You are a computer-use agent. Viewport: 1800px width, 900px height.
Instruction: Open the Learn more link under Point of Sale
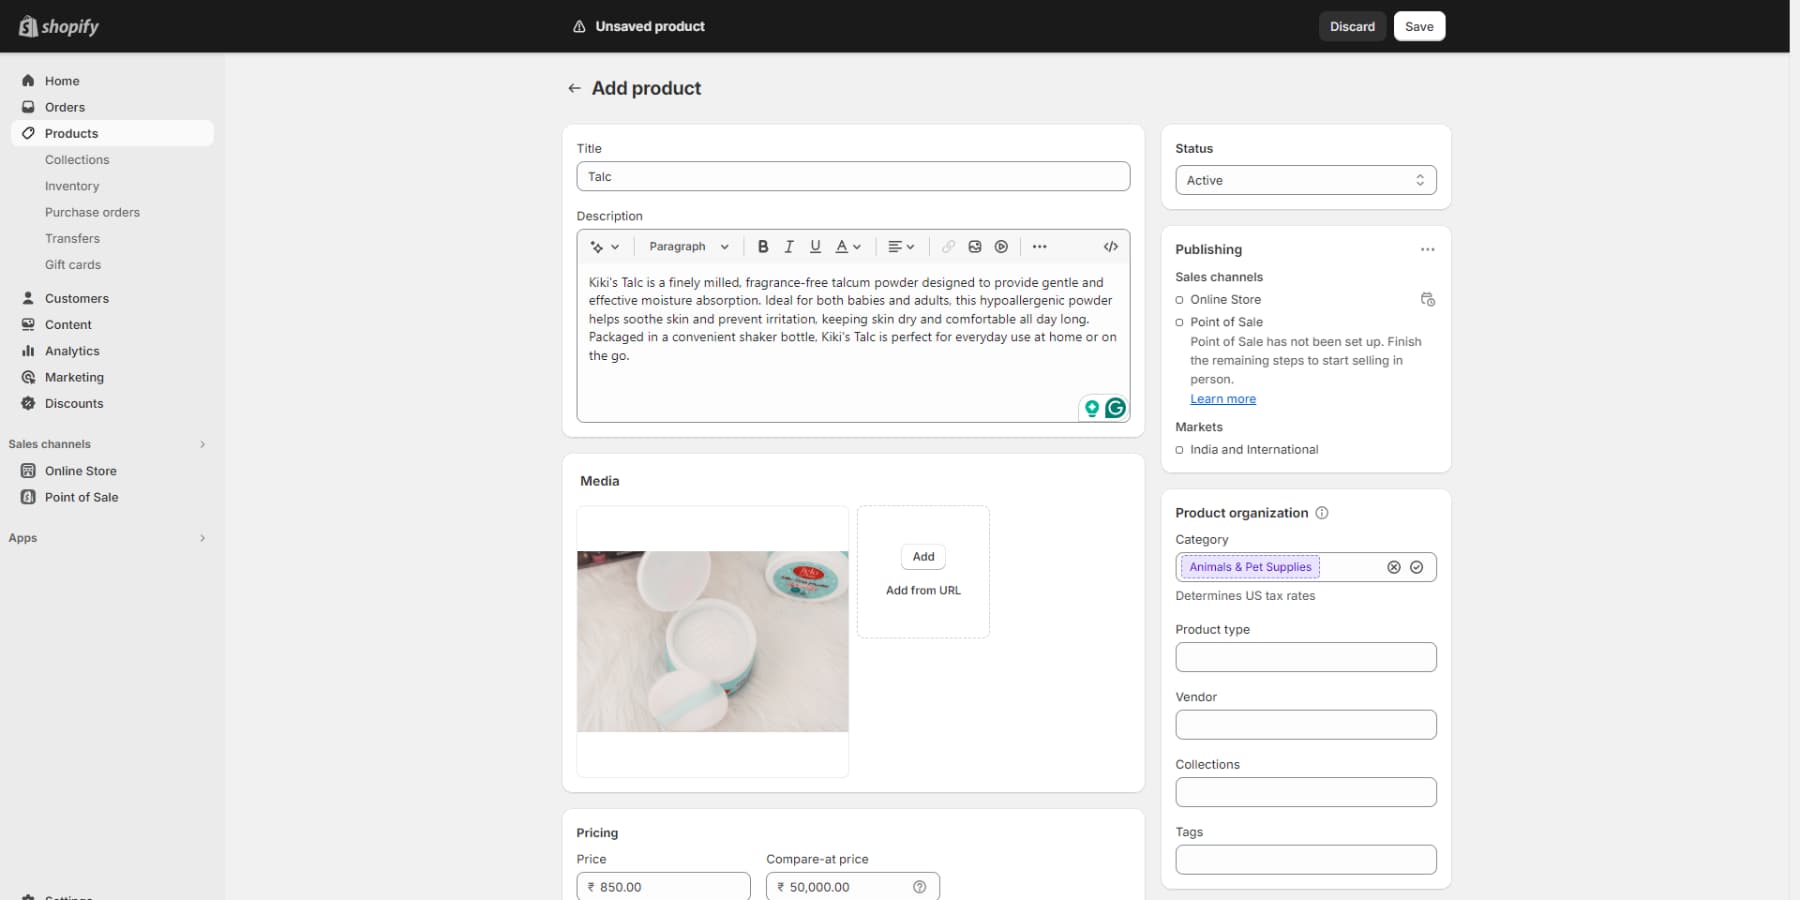[1222, 398]
